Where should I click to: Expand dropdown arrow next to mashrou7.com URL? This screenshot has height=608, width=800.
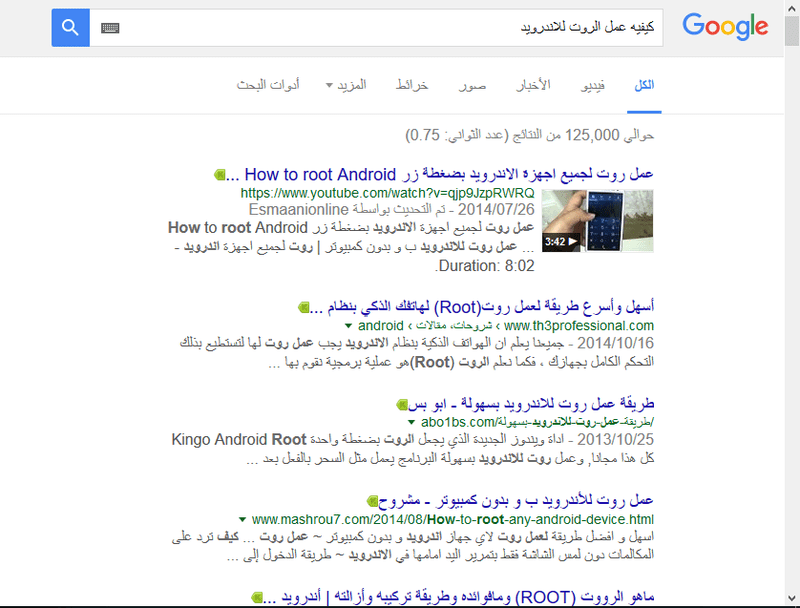243,520
